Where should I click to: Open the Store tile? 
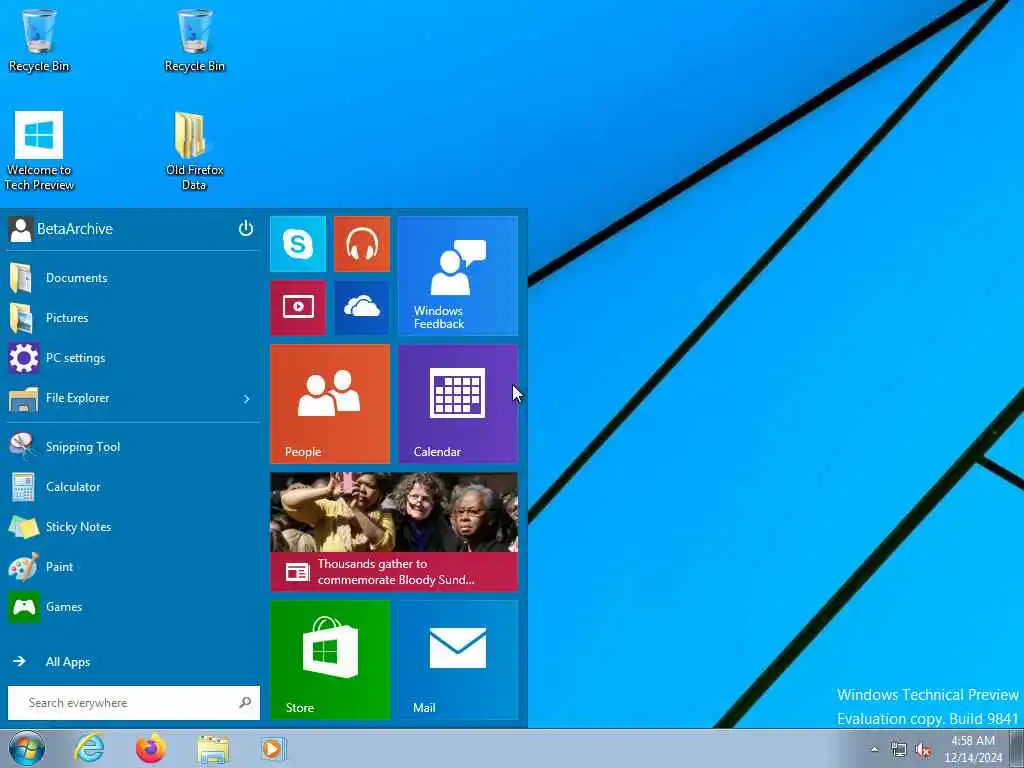point(330,660)
